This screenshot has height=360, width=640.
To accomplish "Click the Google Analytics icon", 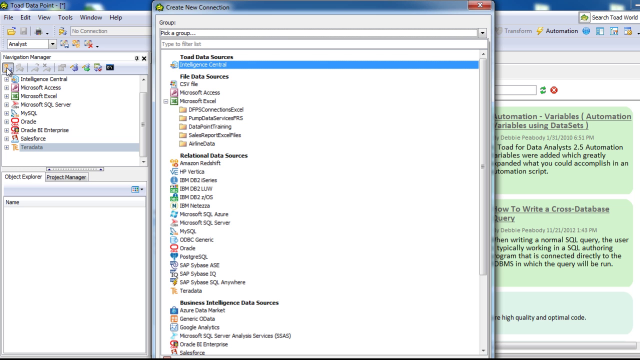I will coord(174,327).
